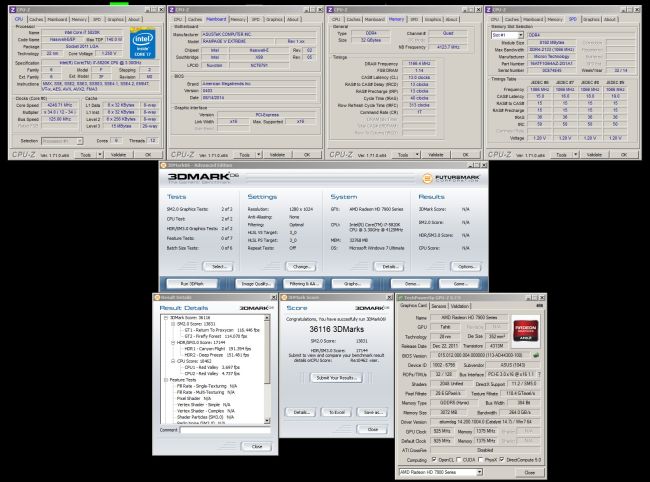Click the '36116 3DMarks' score text
Screen dimensions: 650x482
(x=337, y=329)
